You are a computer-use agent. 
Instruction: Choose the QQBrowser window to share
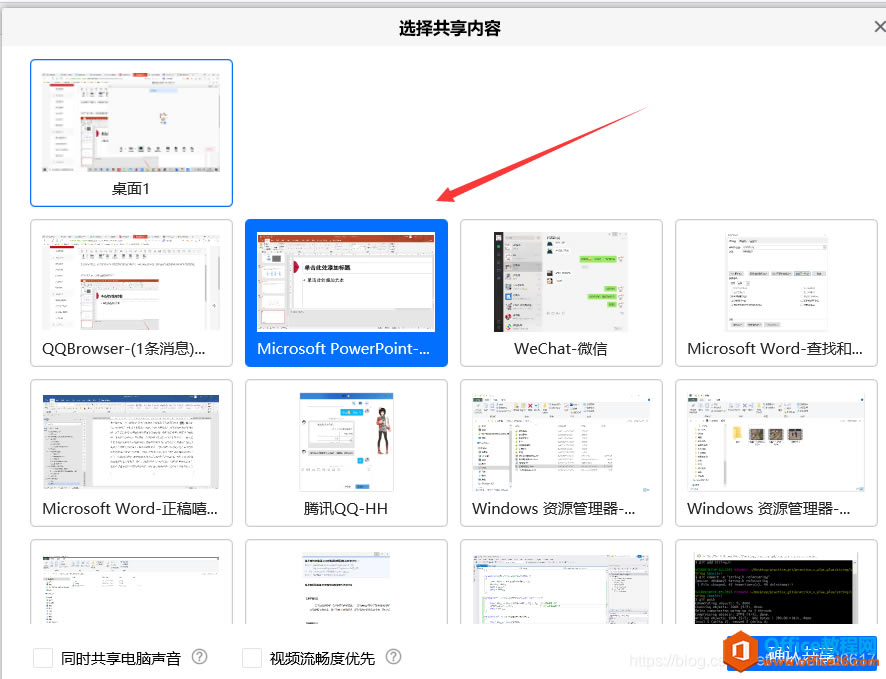coord(131,293)
